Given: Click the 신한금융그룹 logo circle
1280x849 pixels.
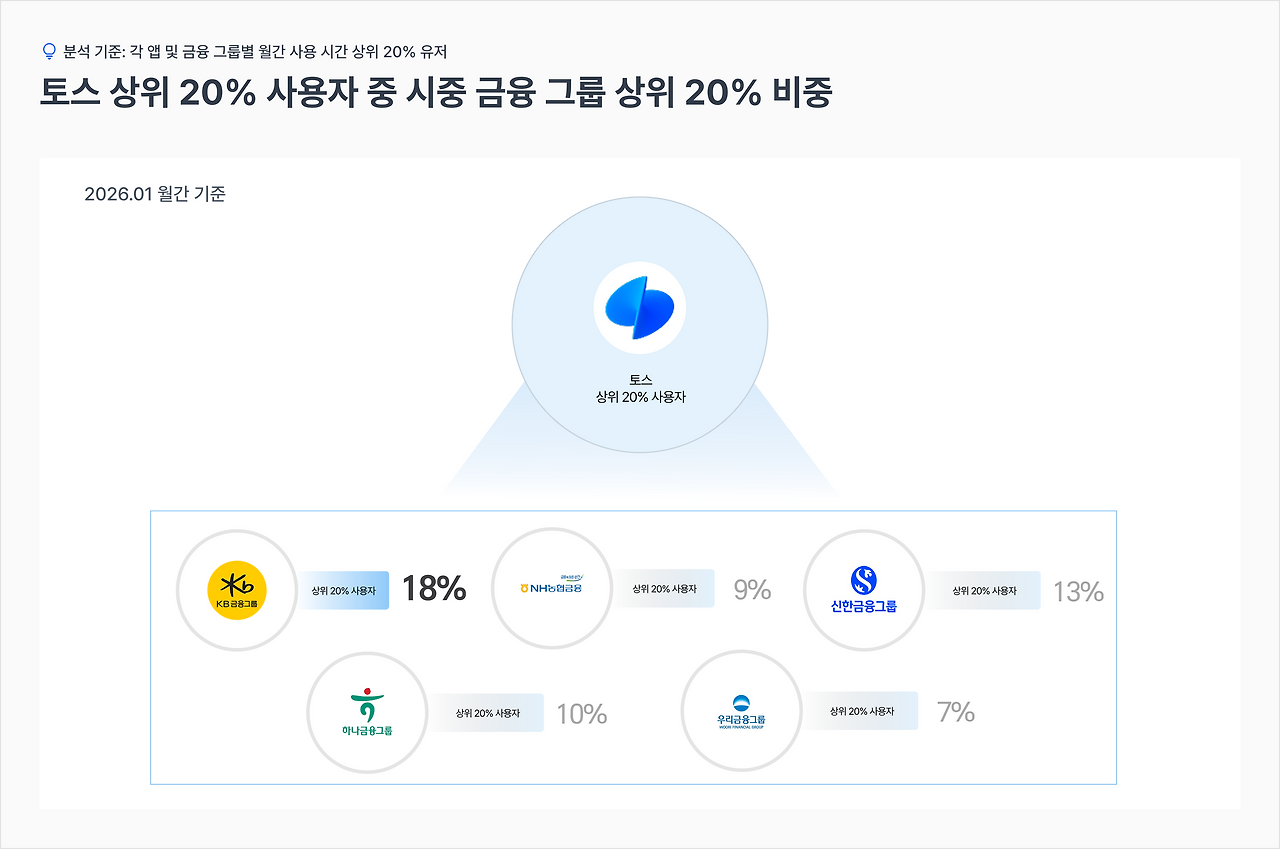Looking at the screenshot, I should click(x=864, y=590).
